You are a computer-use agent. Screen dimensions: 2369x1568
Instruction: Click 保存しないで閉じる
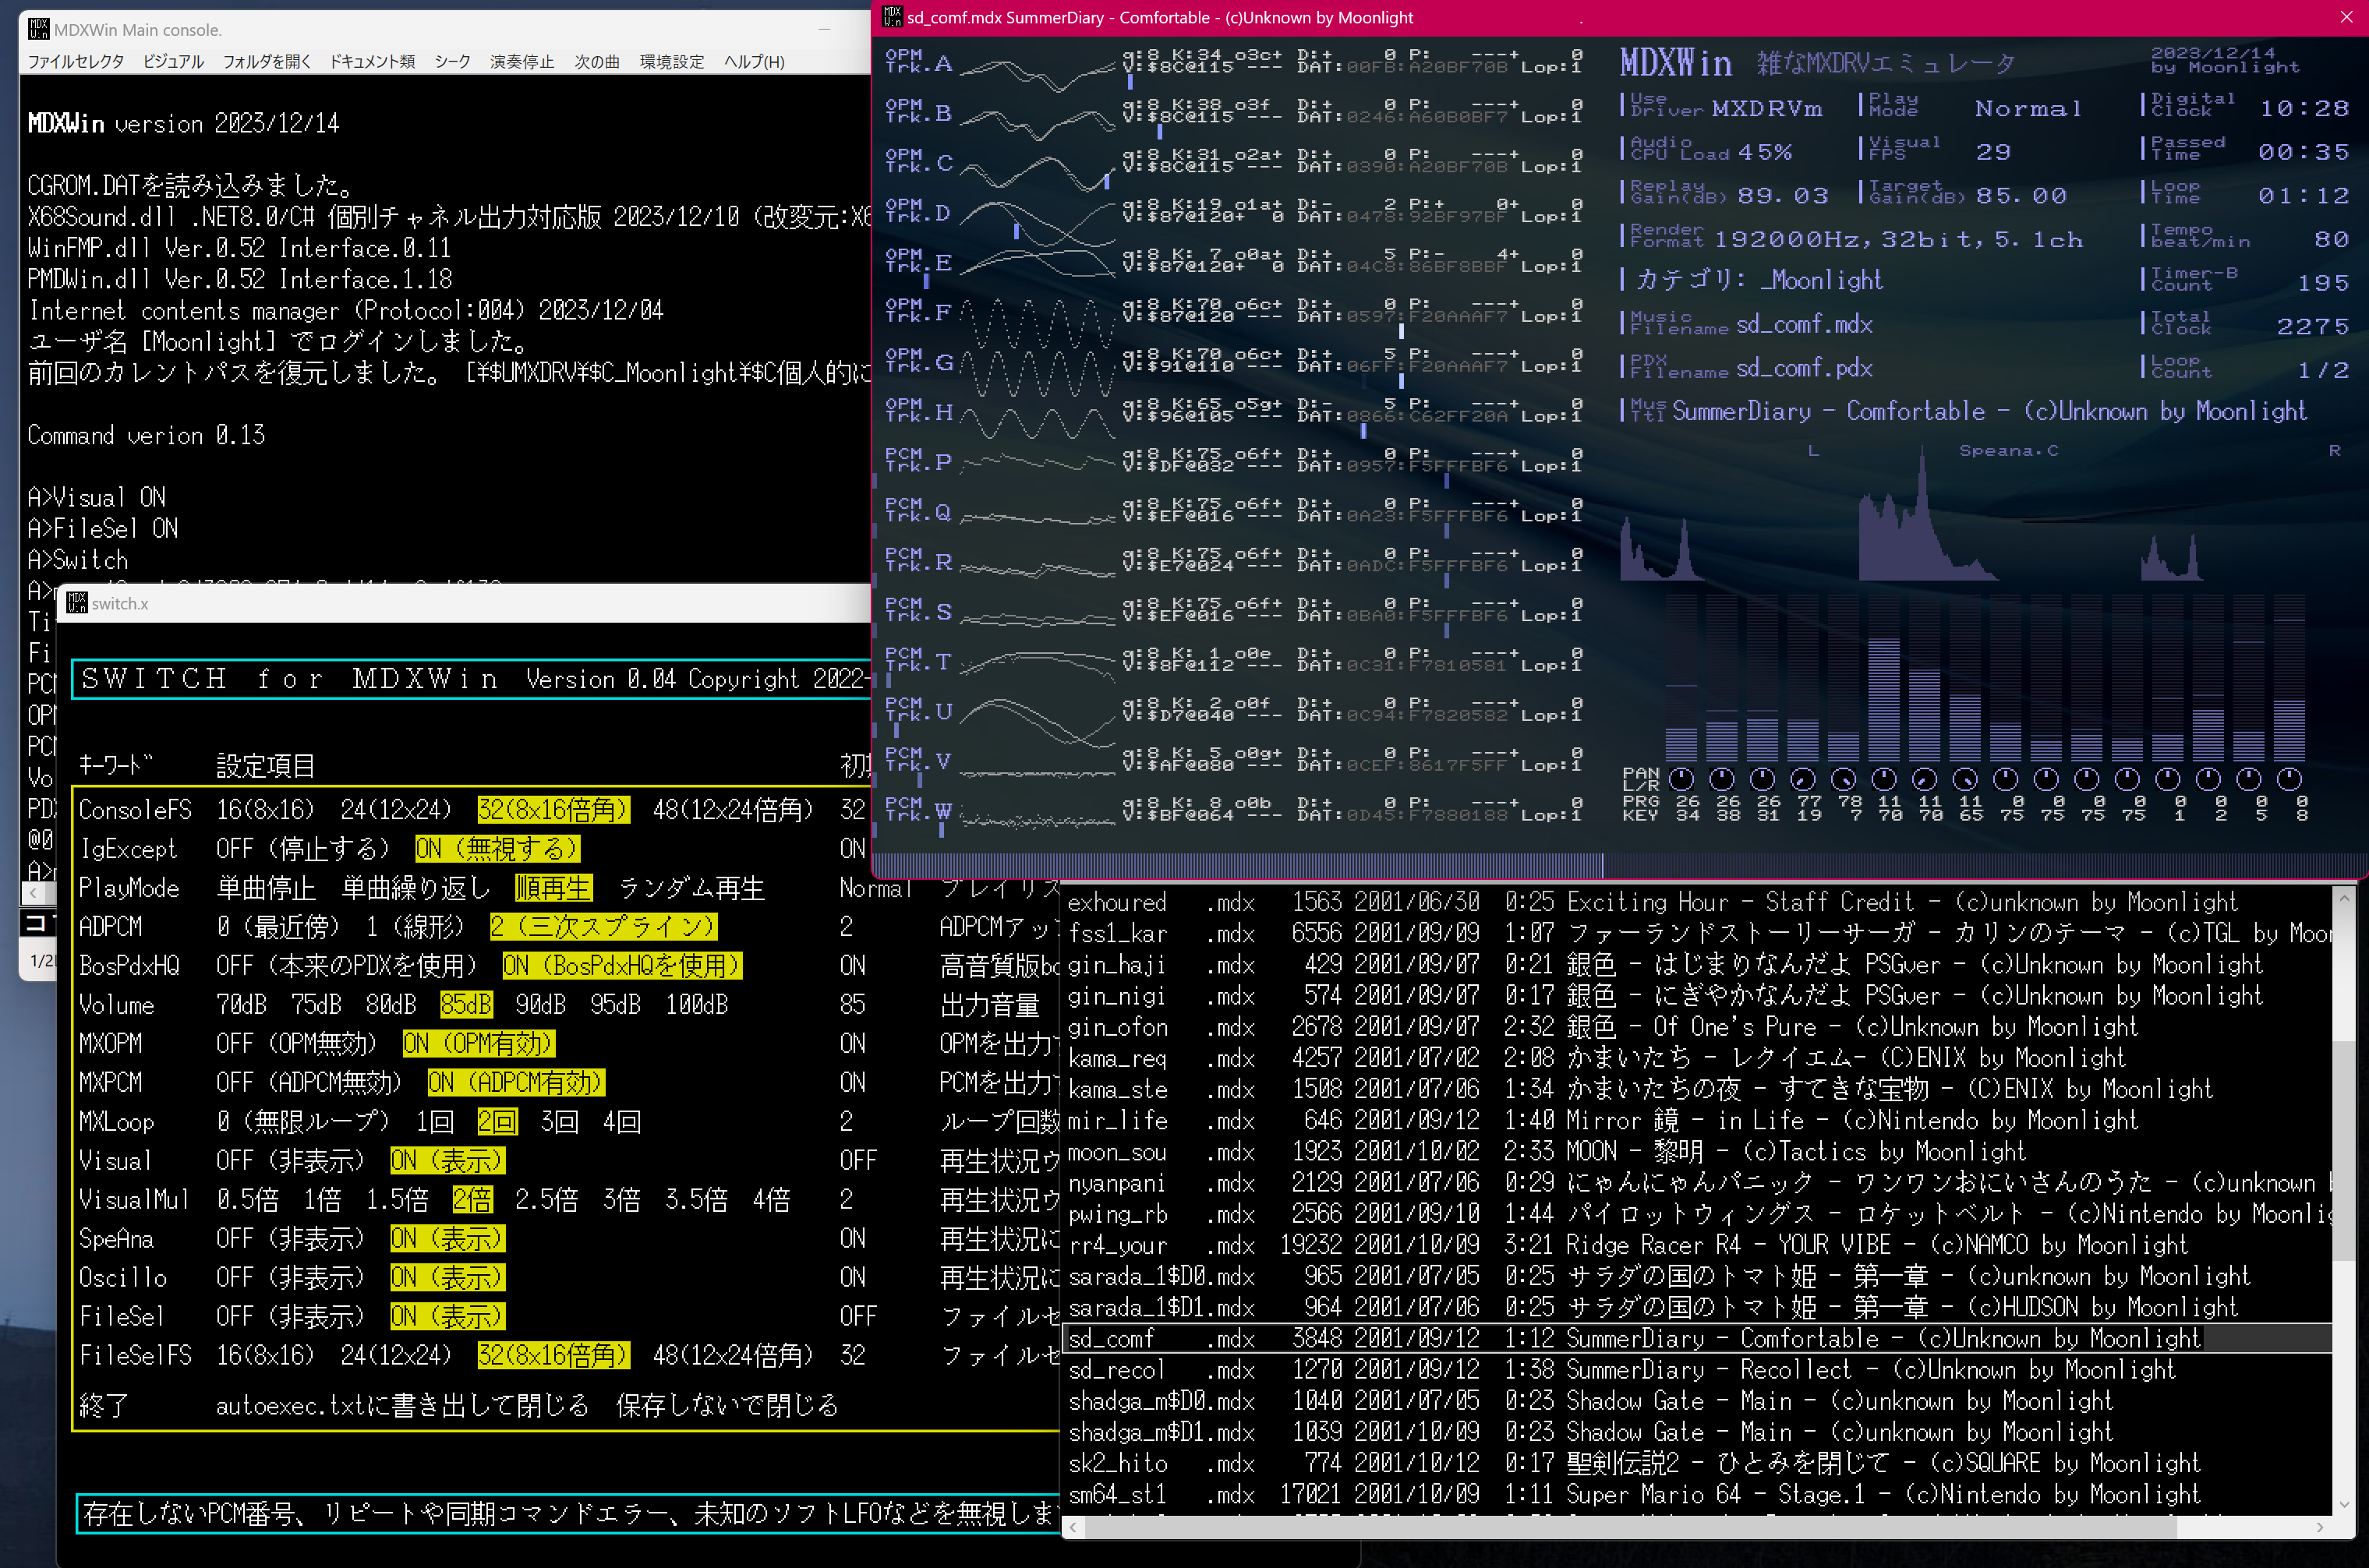(727, 1406)
